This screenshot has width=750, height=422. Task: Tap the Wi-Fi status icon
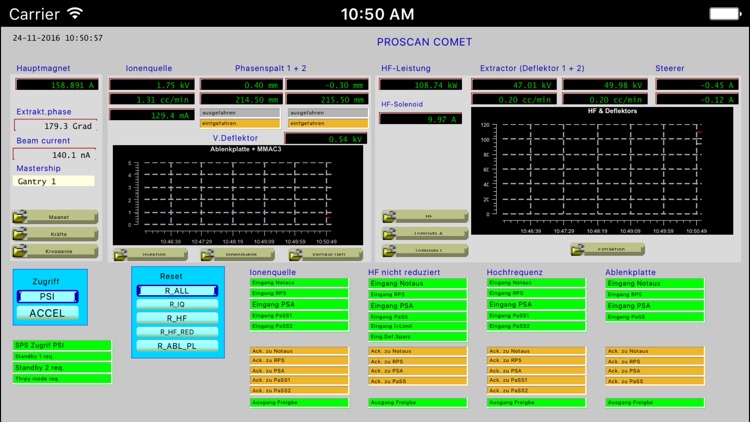pos(75,13)
